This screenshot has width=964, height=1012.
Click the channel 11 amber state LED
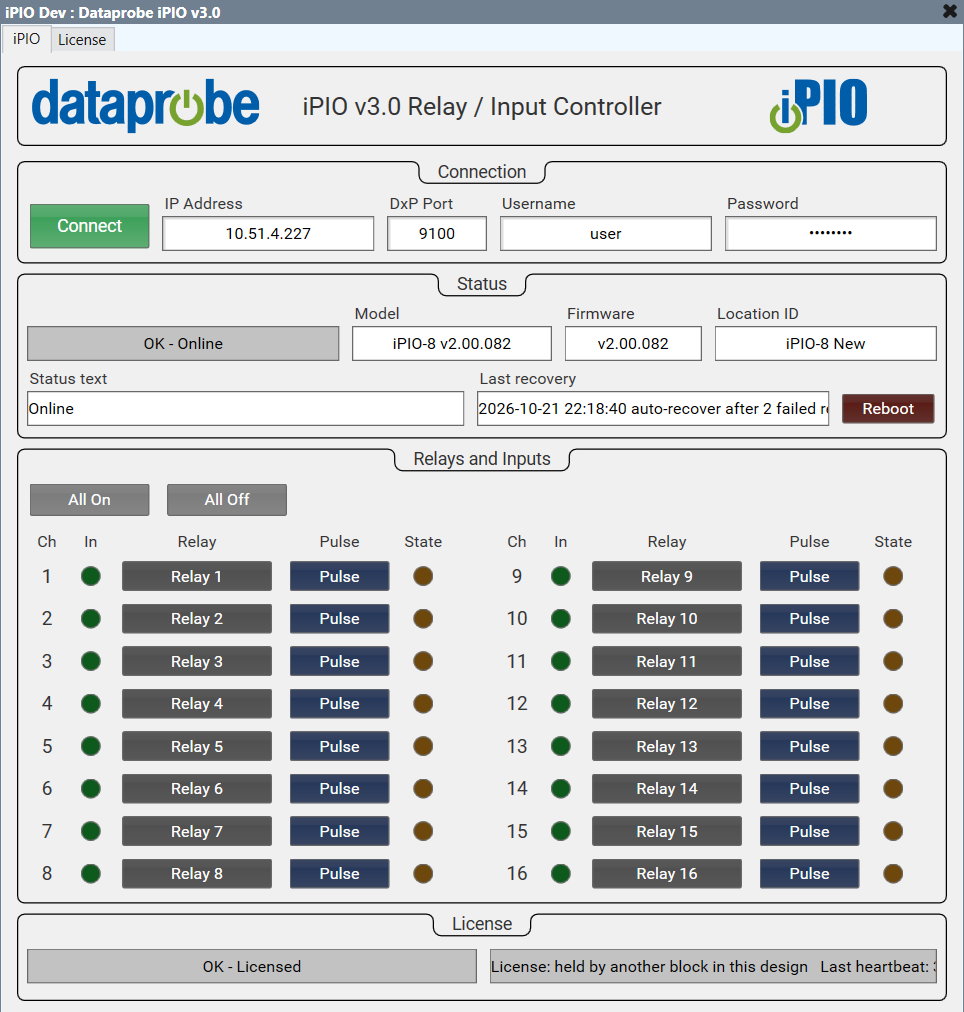pos(893,661)
